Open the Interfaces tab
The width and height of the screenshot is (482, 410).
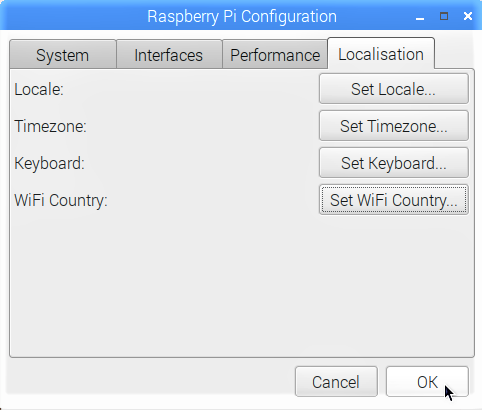tap(169, 55)
